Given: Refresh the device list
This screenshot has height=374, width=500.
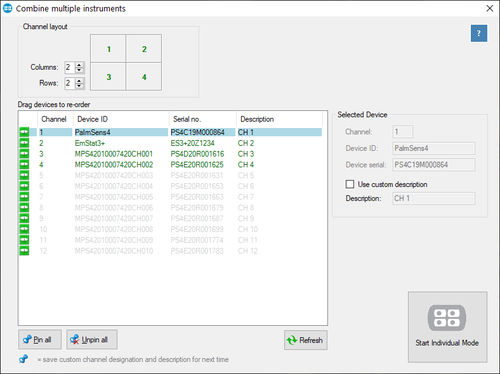Looking at the screenshot, I should tap(306, 340).
